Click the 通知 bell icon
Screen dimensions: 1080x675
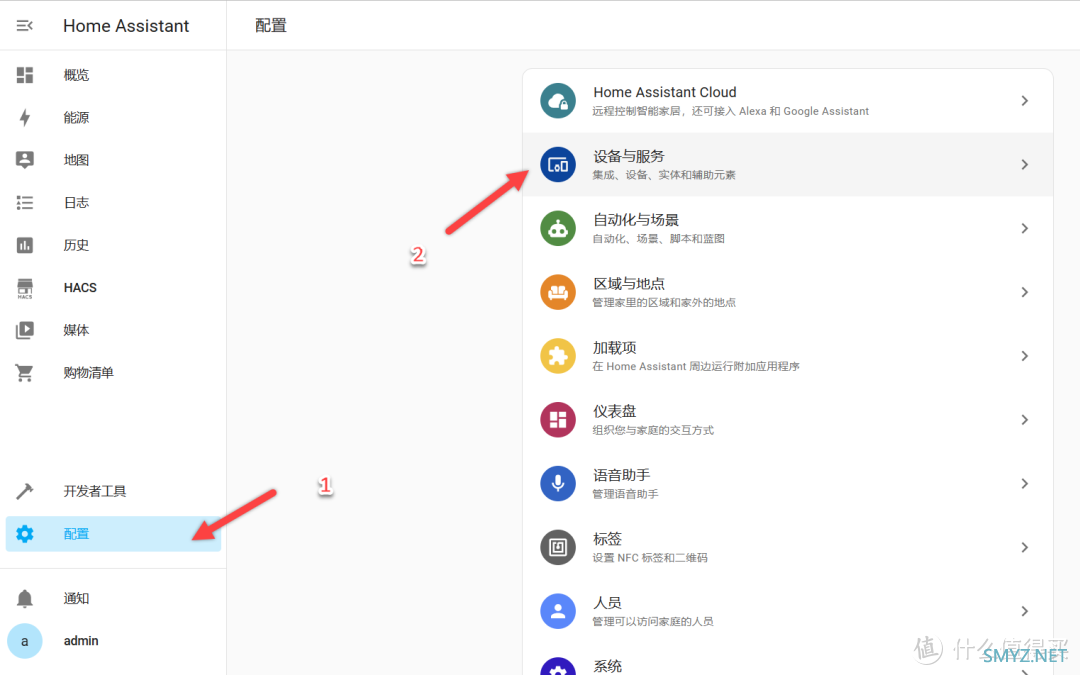click(x=25, y=599)
